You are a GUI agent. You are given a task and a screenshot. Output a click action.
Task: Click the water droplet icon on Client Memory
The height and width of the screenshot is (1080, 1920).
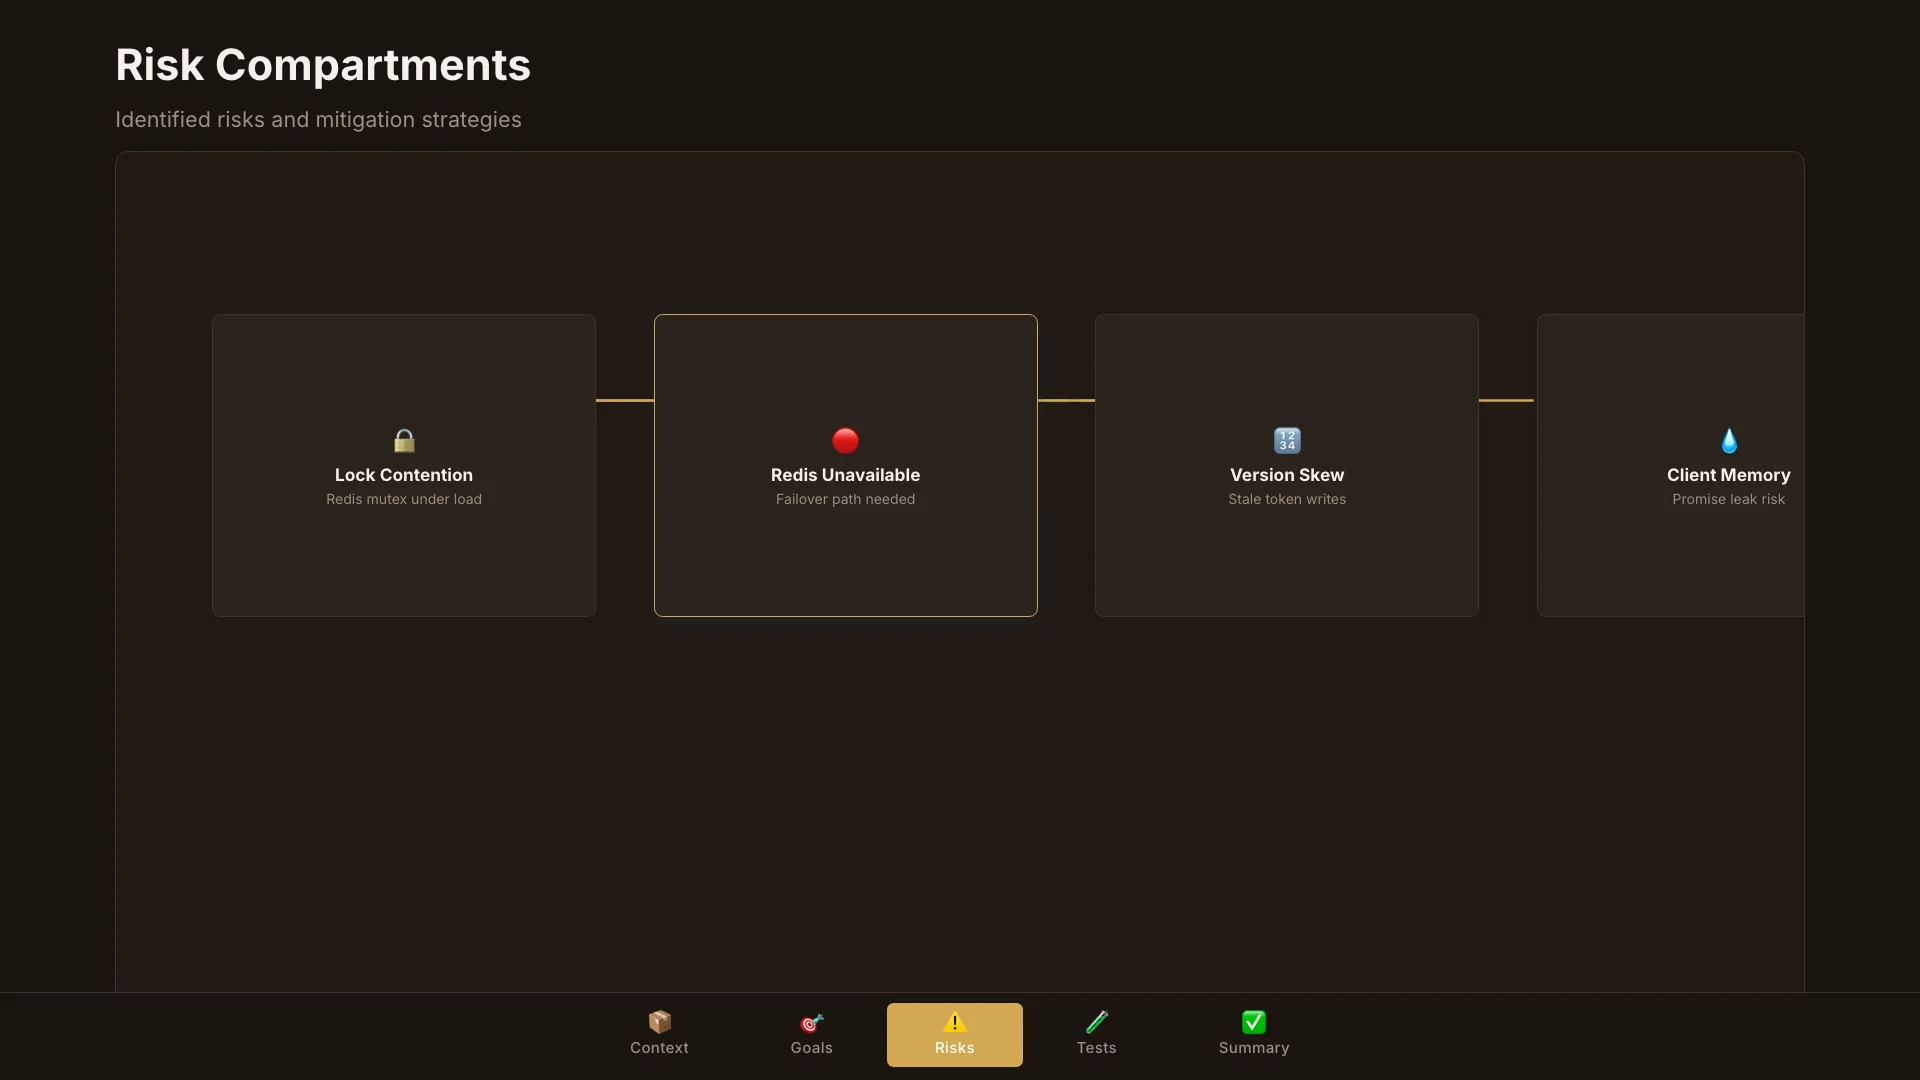1729,441
